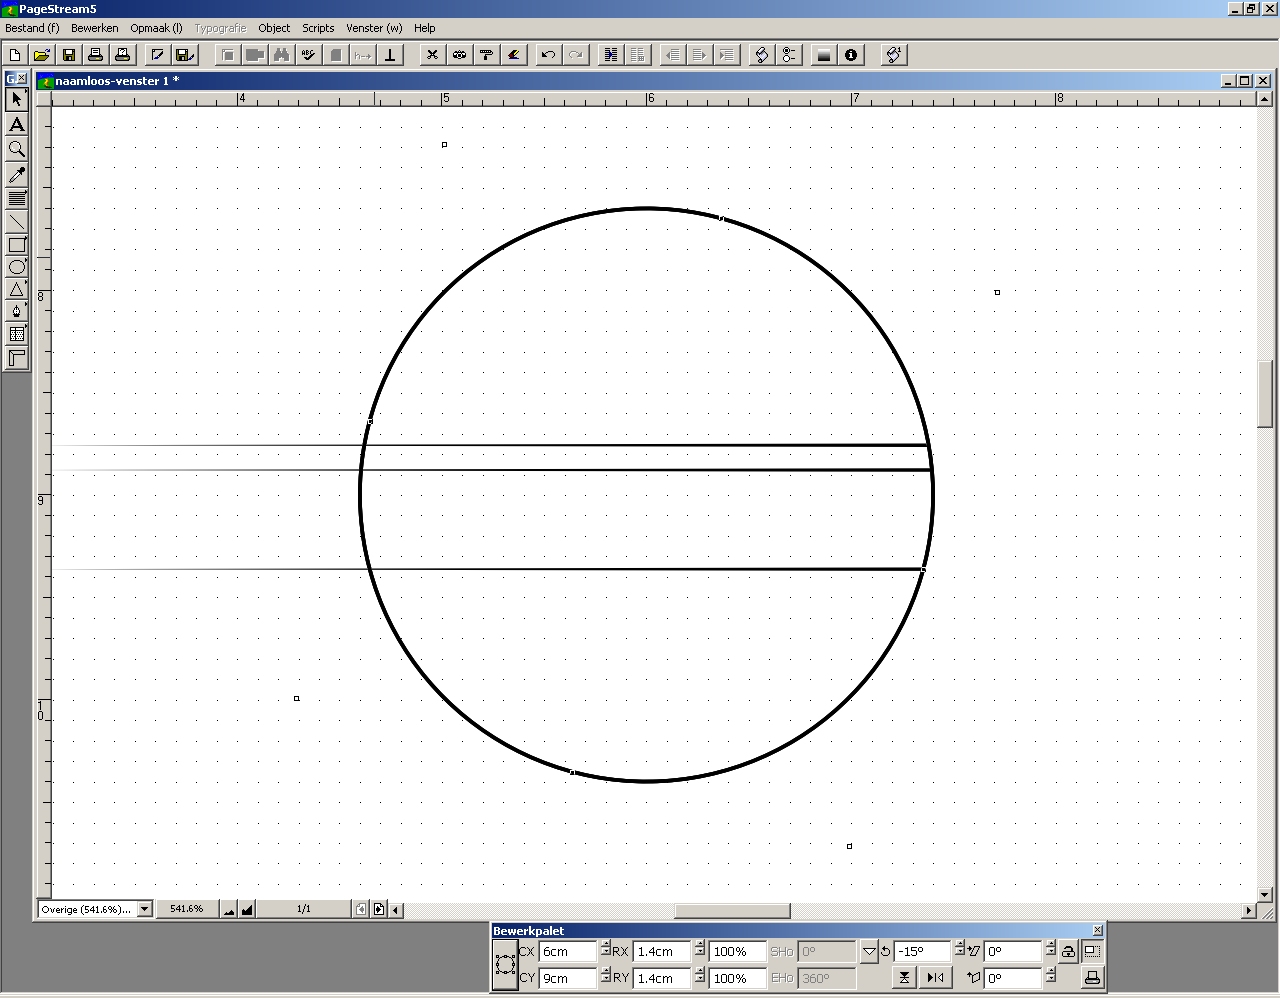This screenshot has width=1280, height=998.
Task: Open the Opmaak (l) menu
Action: coord(156,28)
